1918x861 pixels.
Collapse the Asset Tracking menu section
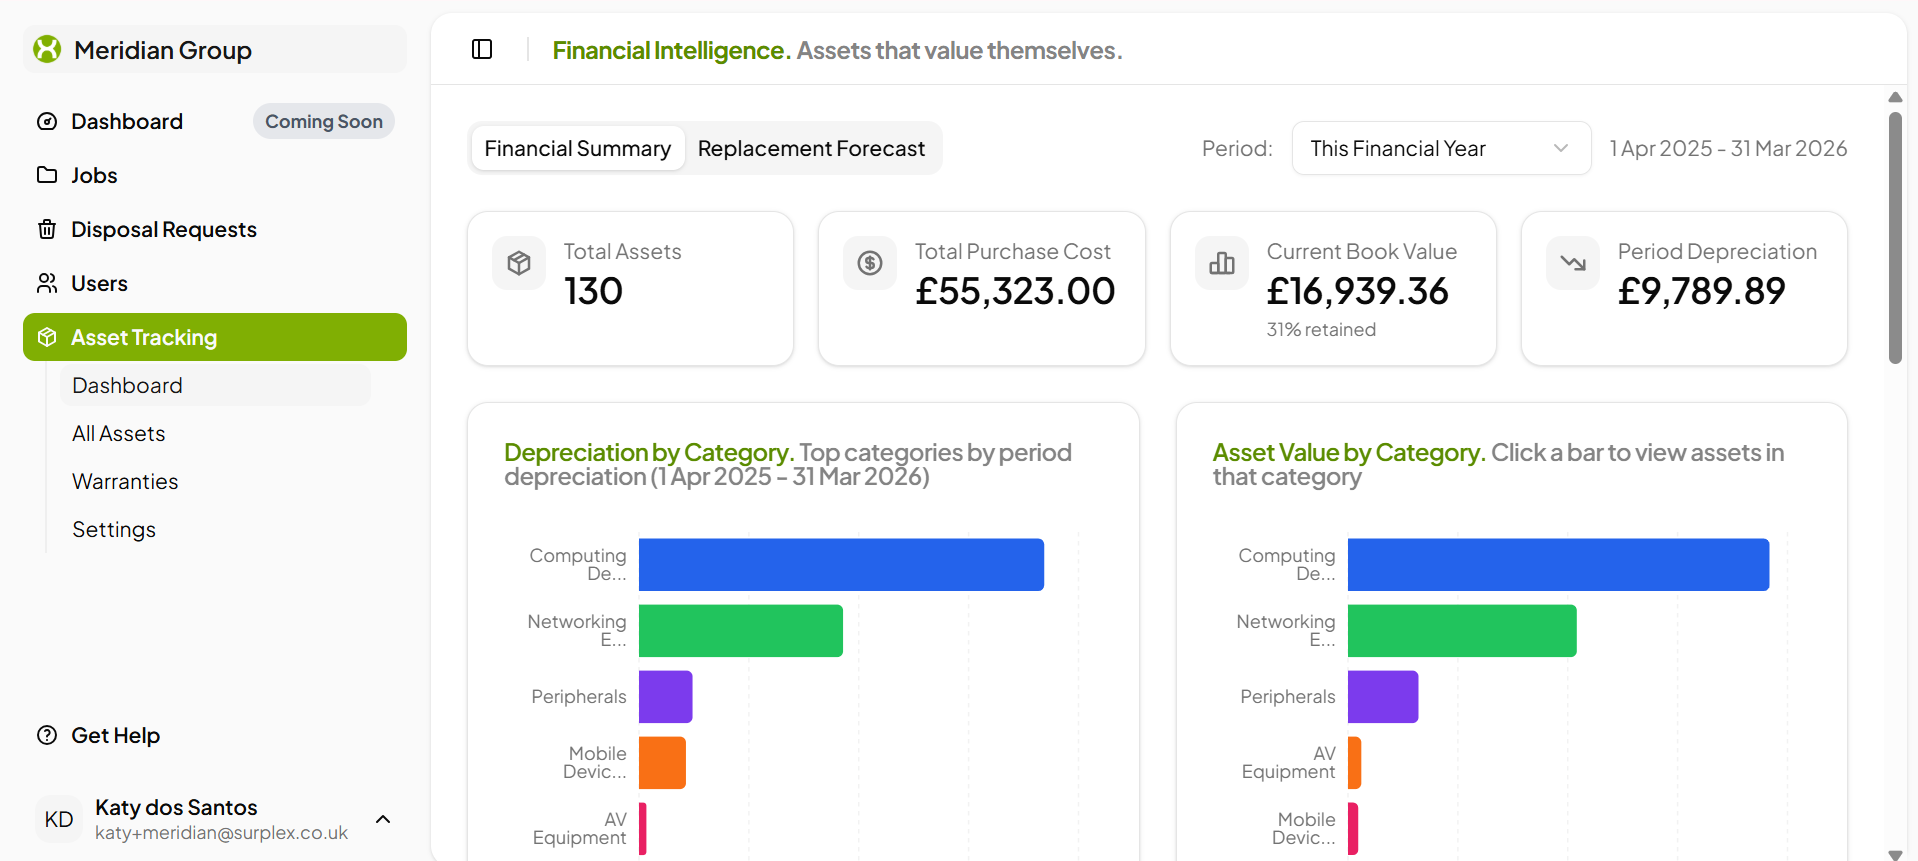[215, 337]
